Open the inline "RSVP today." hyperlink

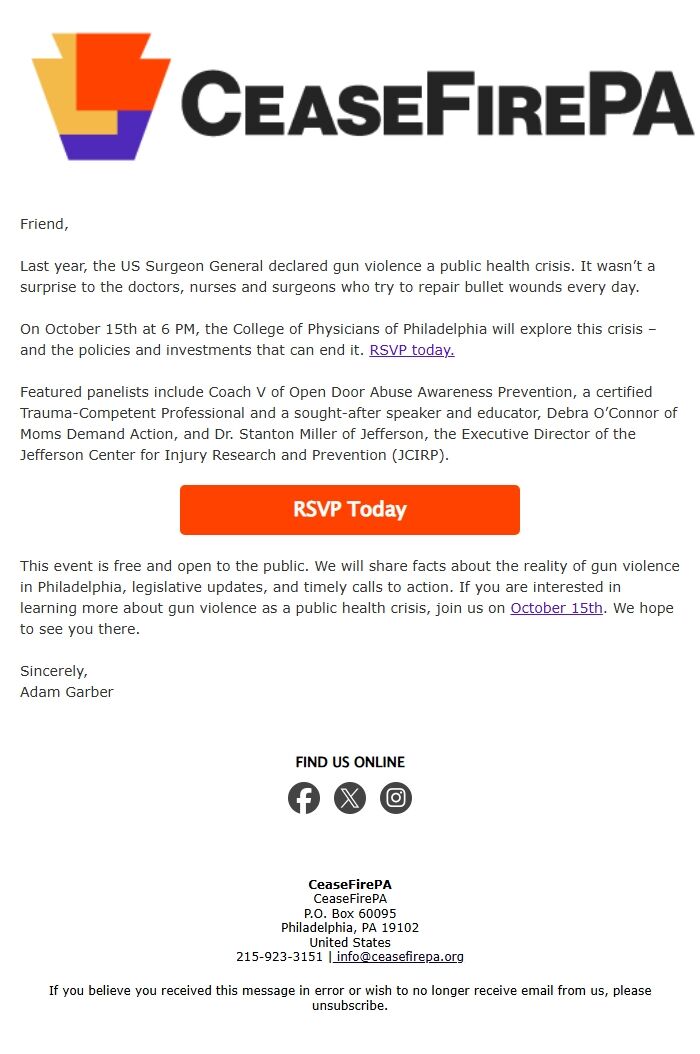click(412, 350)
